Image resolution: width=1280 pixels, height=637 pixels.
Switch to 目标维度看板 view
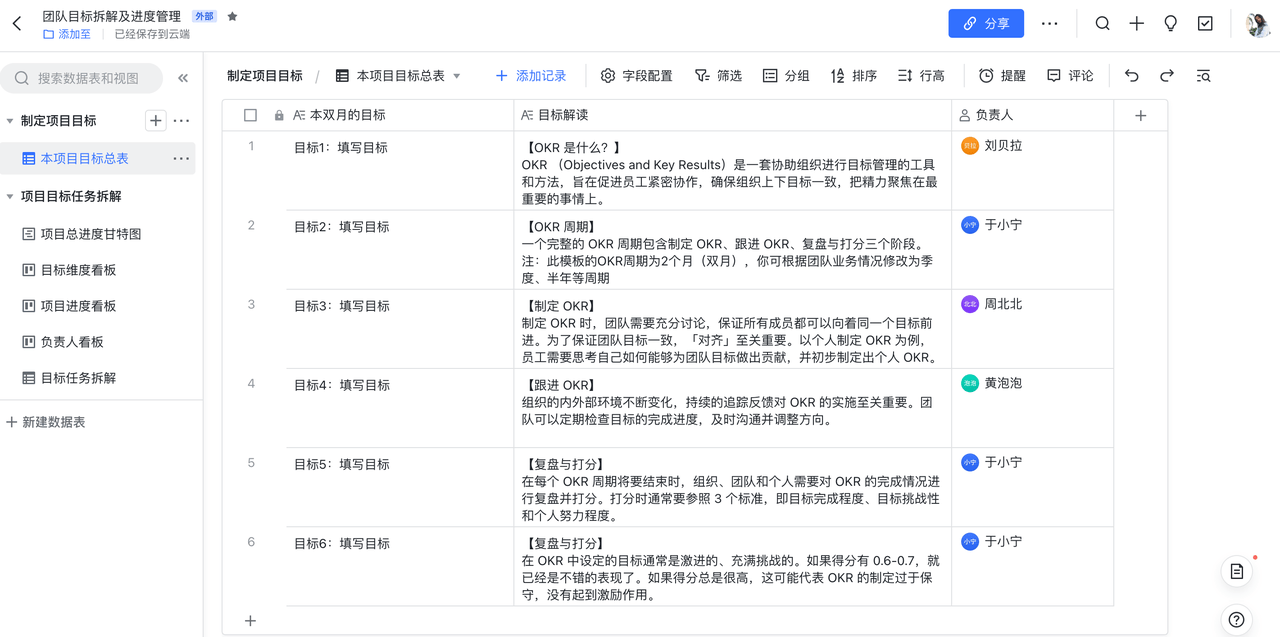[78, 270]
